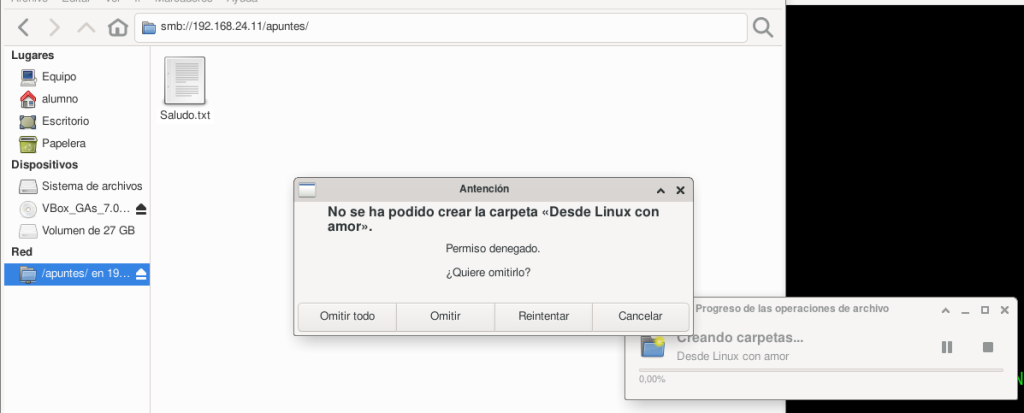Stop the folder creation operation
The width and height of the screenshot is (1024, 413).
[987, 347]
